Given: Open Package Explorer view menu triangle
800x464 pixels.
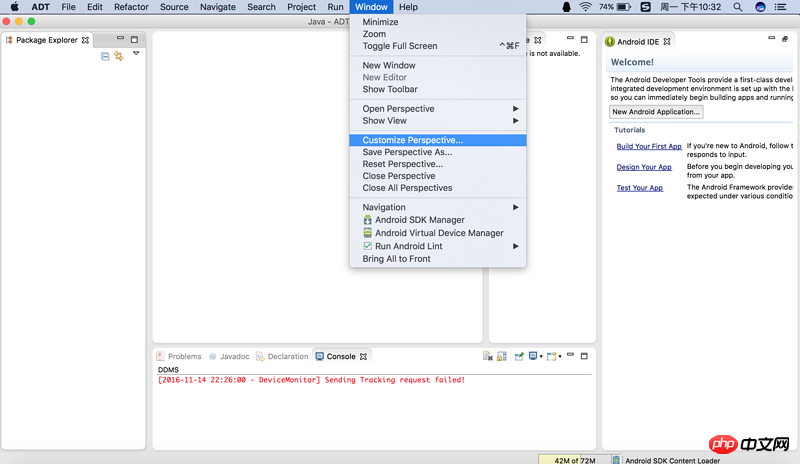Looking at the screenshot, I should [136, 53].
